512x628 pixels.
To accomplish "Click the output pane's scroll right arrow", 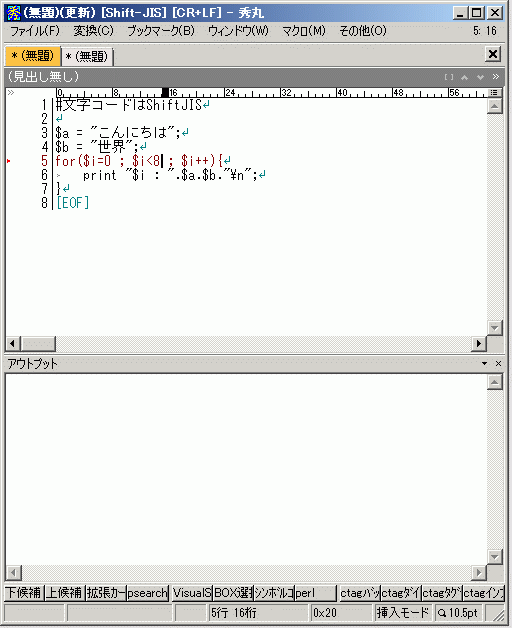I will [478, 573].
